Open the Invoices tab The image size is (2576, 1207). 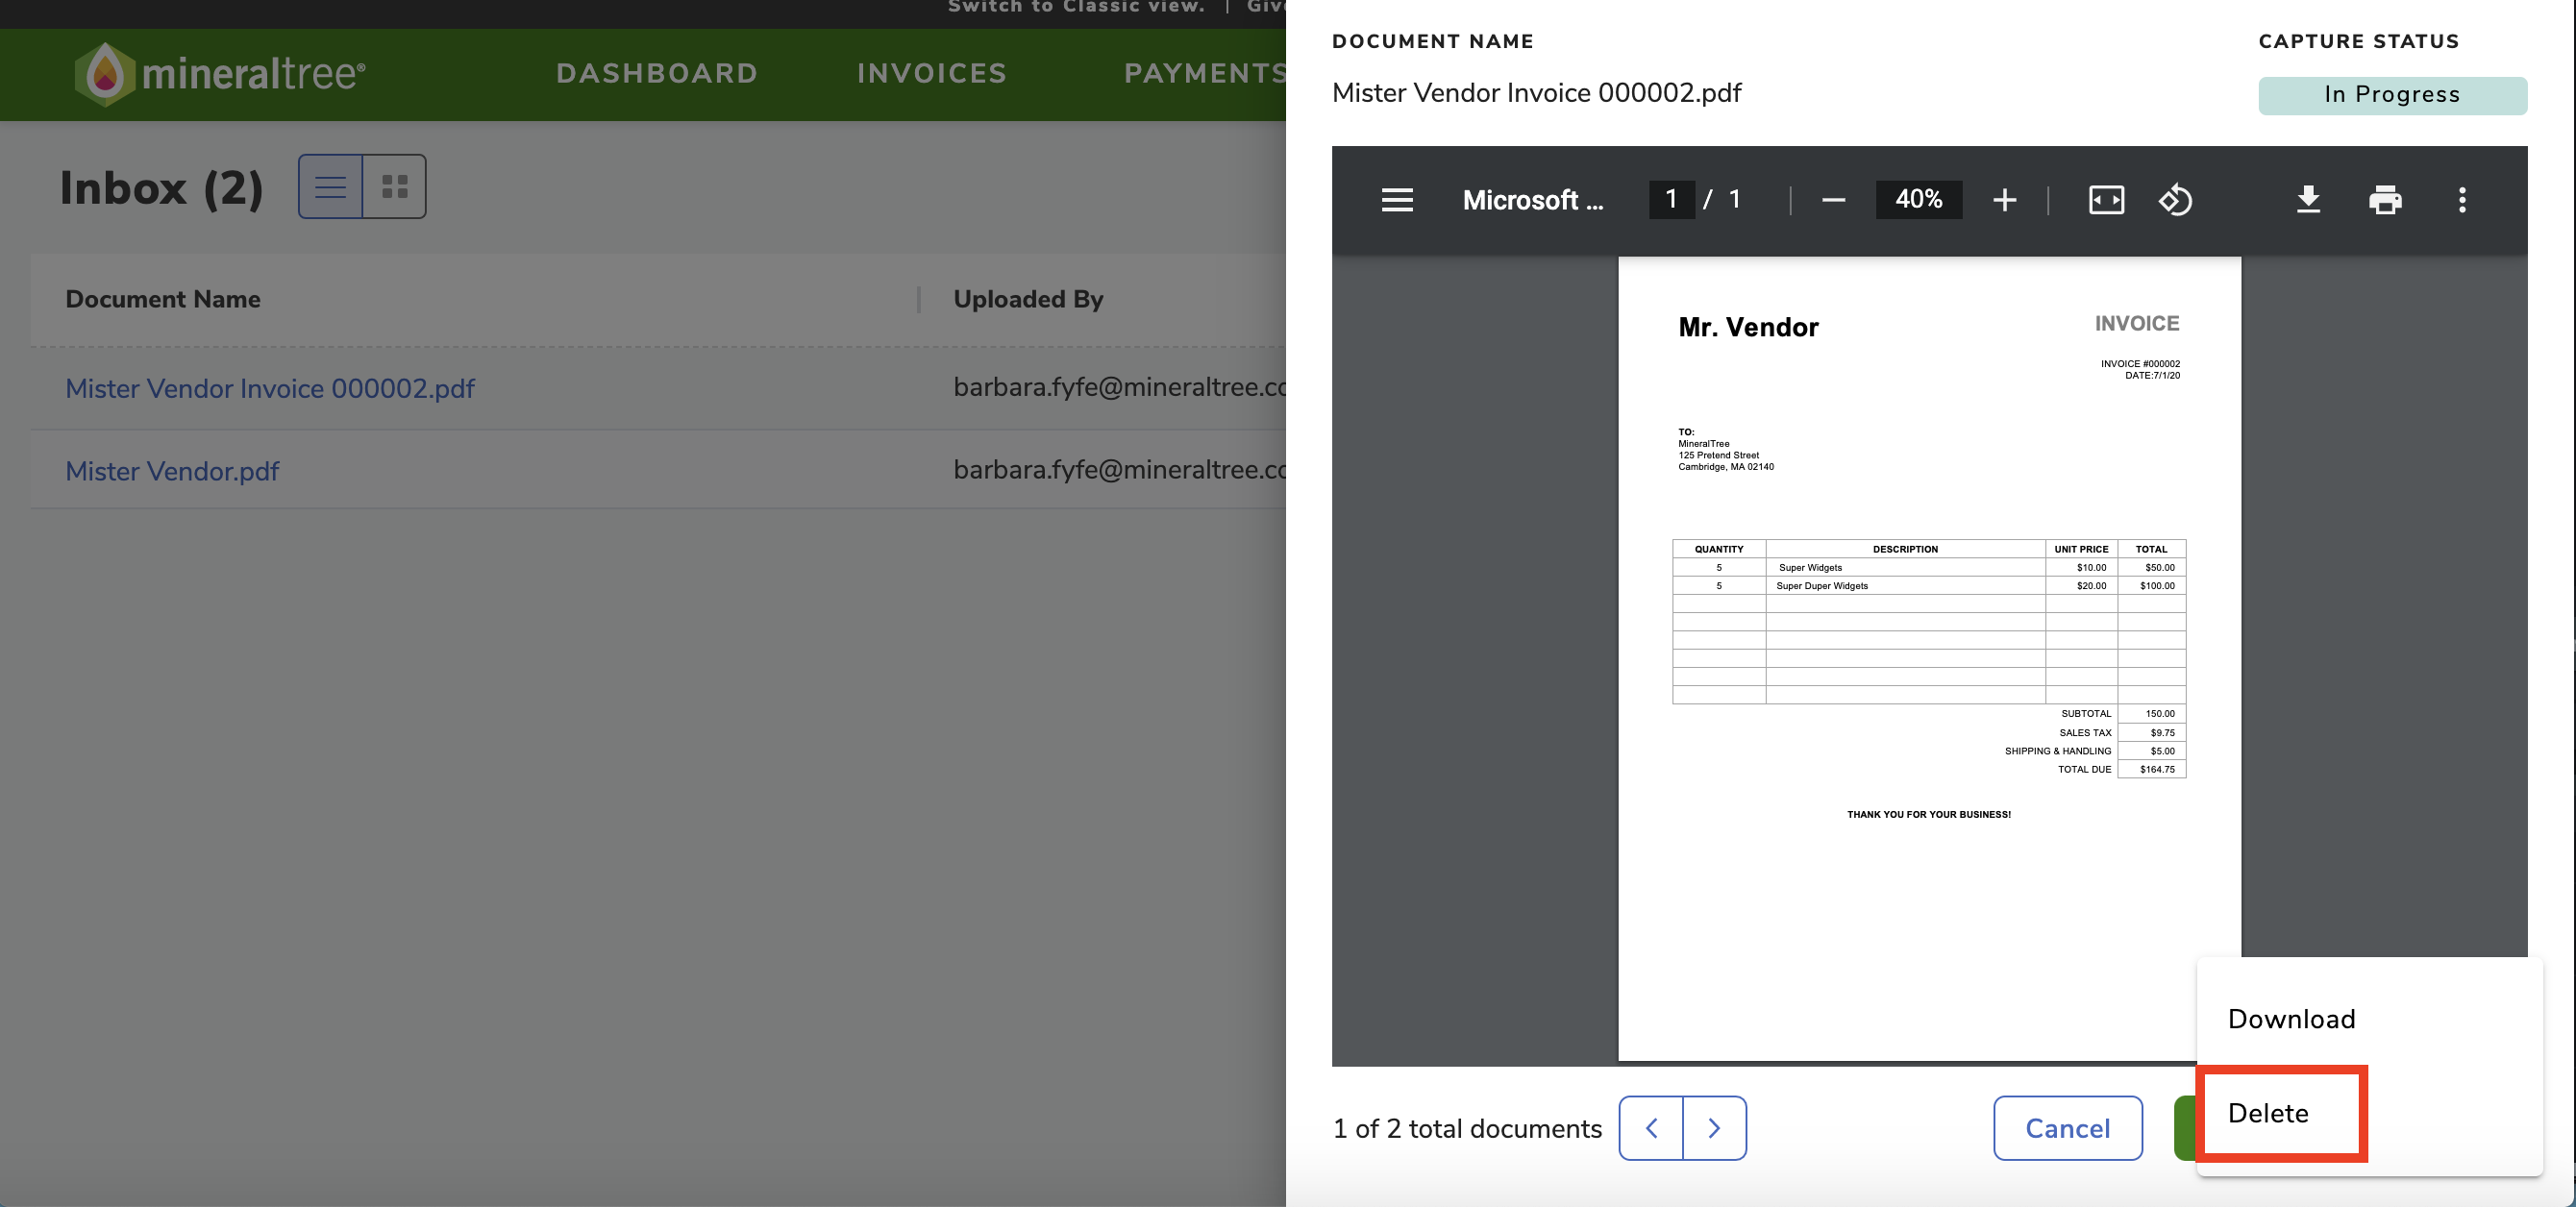point(932,73)
